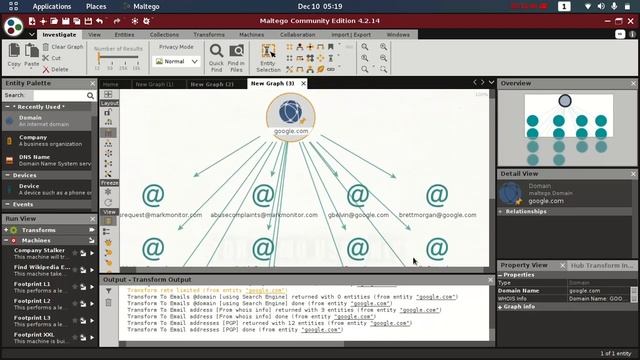640x360 pixels.
Task: Collapse the Devices palette section
Action: click(x=7, y=175)
